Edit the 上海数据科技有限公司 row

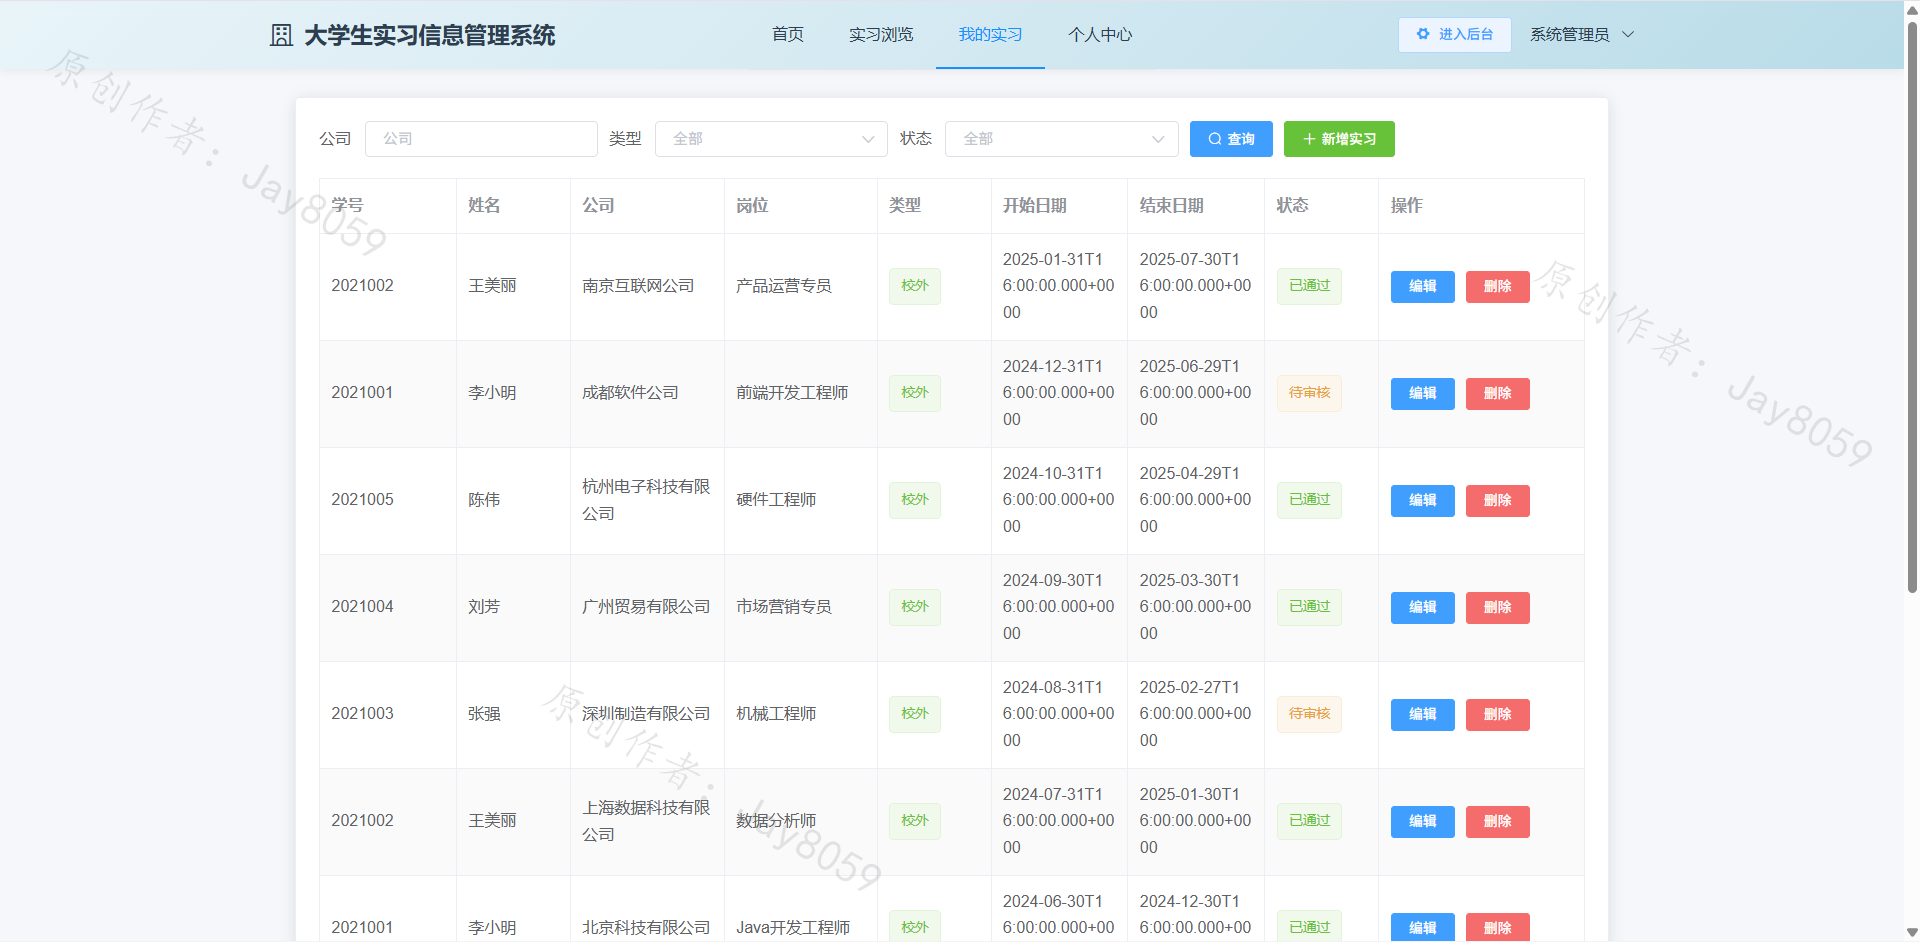click(1422, 822)
